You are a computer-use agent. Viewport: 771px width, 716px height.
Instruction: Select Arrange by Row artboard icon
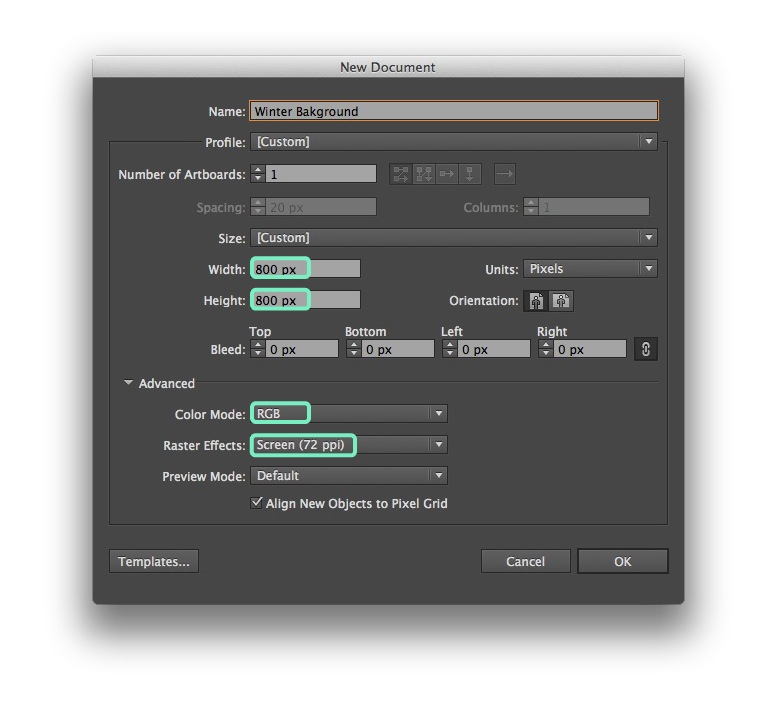[x=446, y=174]
